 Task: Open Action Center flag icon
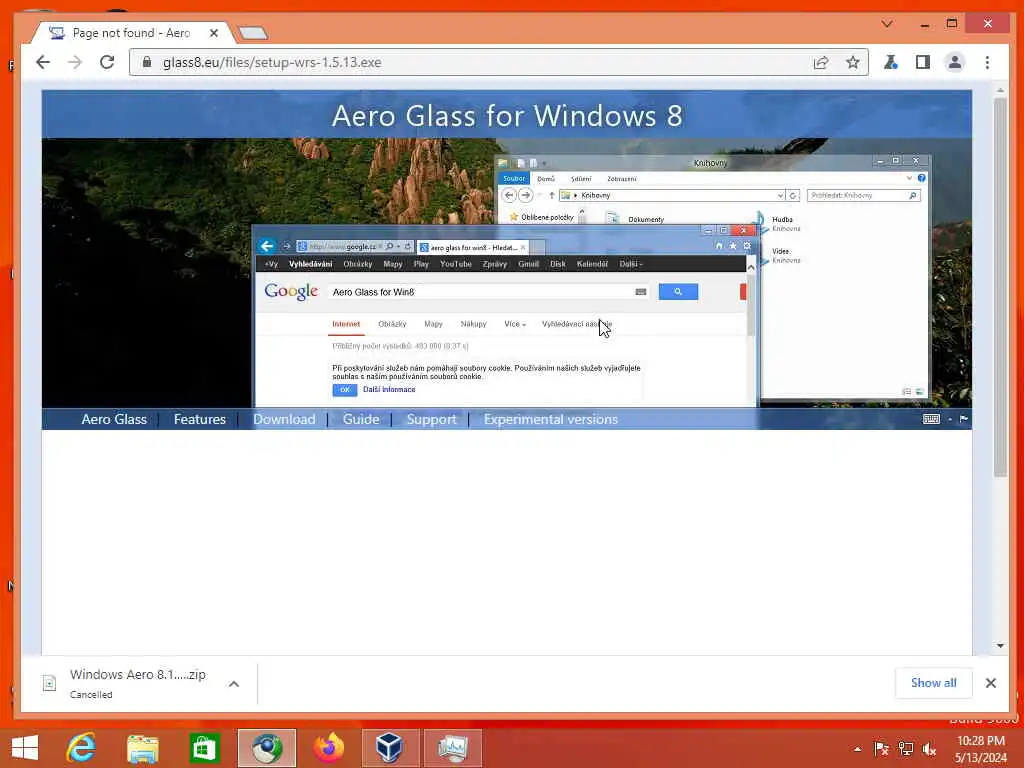pos(881,749)
